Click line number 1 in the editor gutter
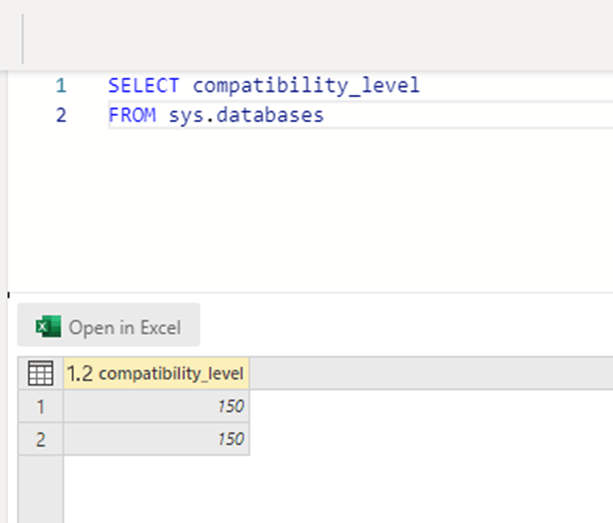613x523 pixels. [x=61, y=85]
